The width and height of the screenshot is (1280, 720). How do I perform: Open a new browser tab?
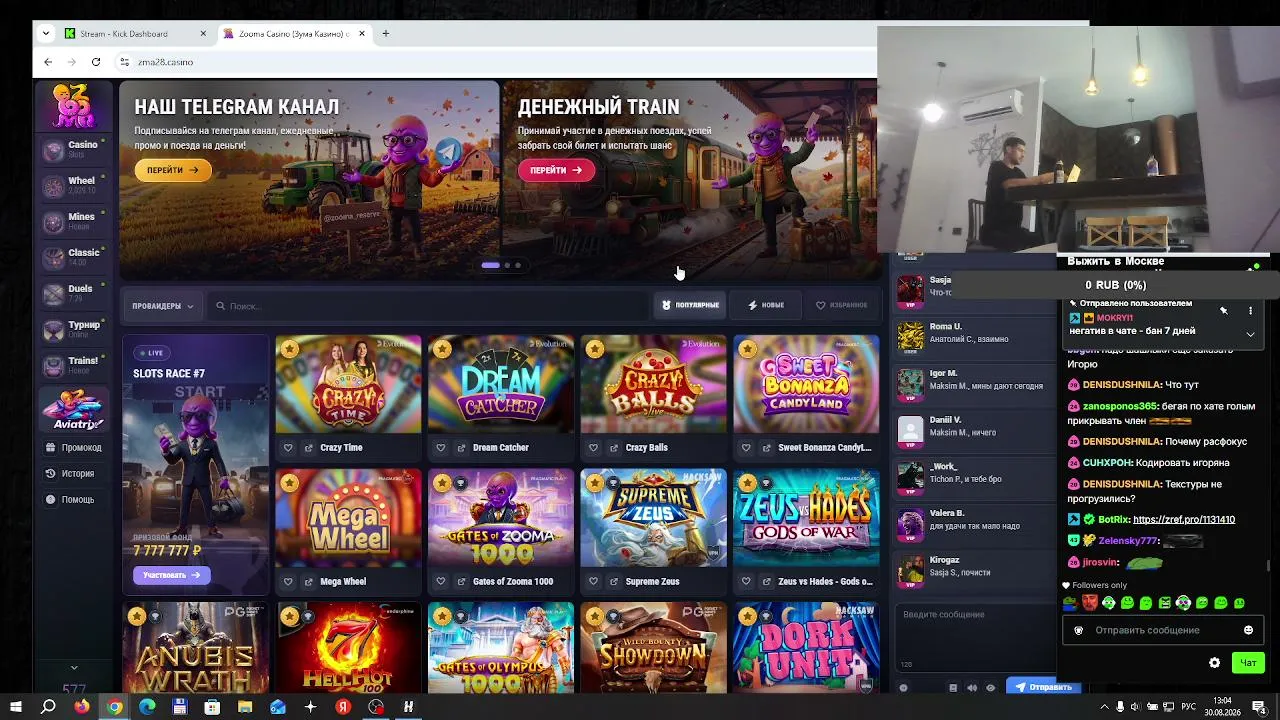[x=385, y=34]
